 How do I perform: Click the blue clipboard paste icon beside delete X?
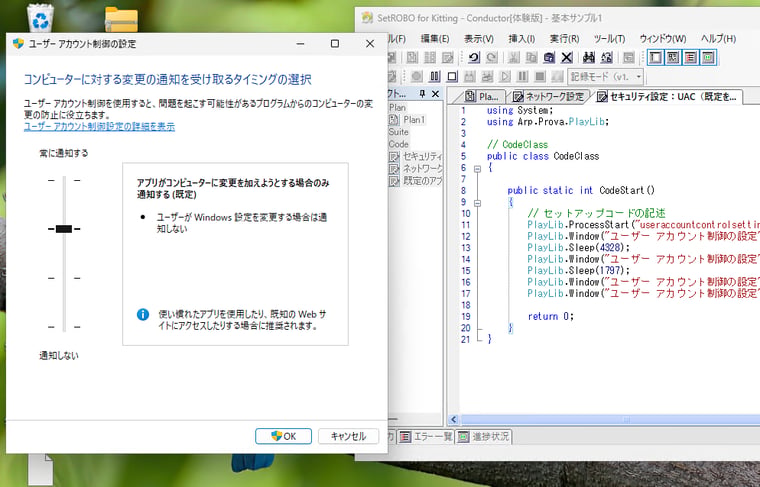(549, 58)
